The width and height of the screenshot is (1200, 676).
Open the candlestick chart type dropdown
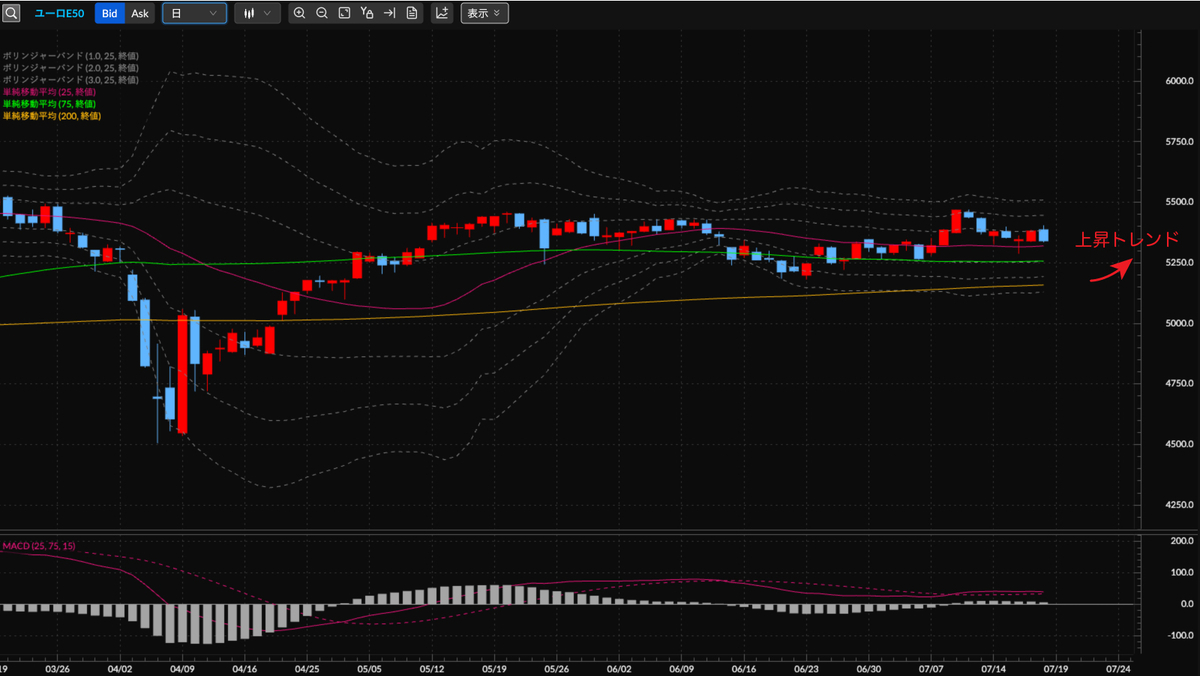coord(257,14)
